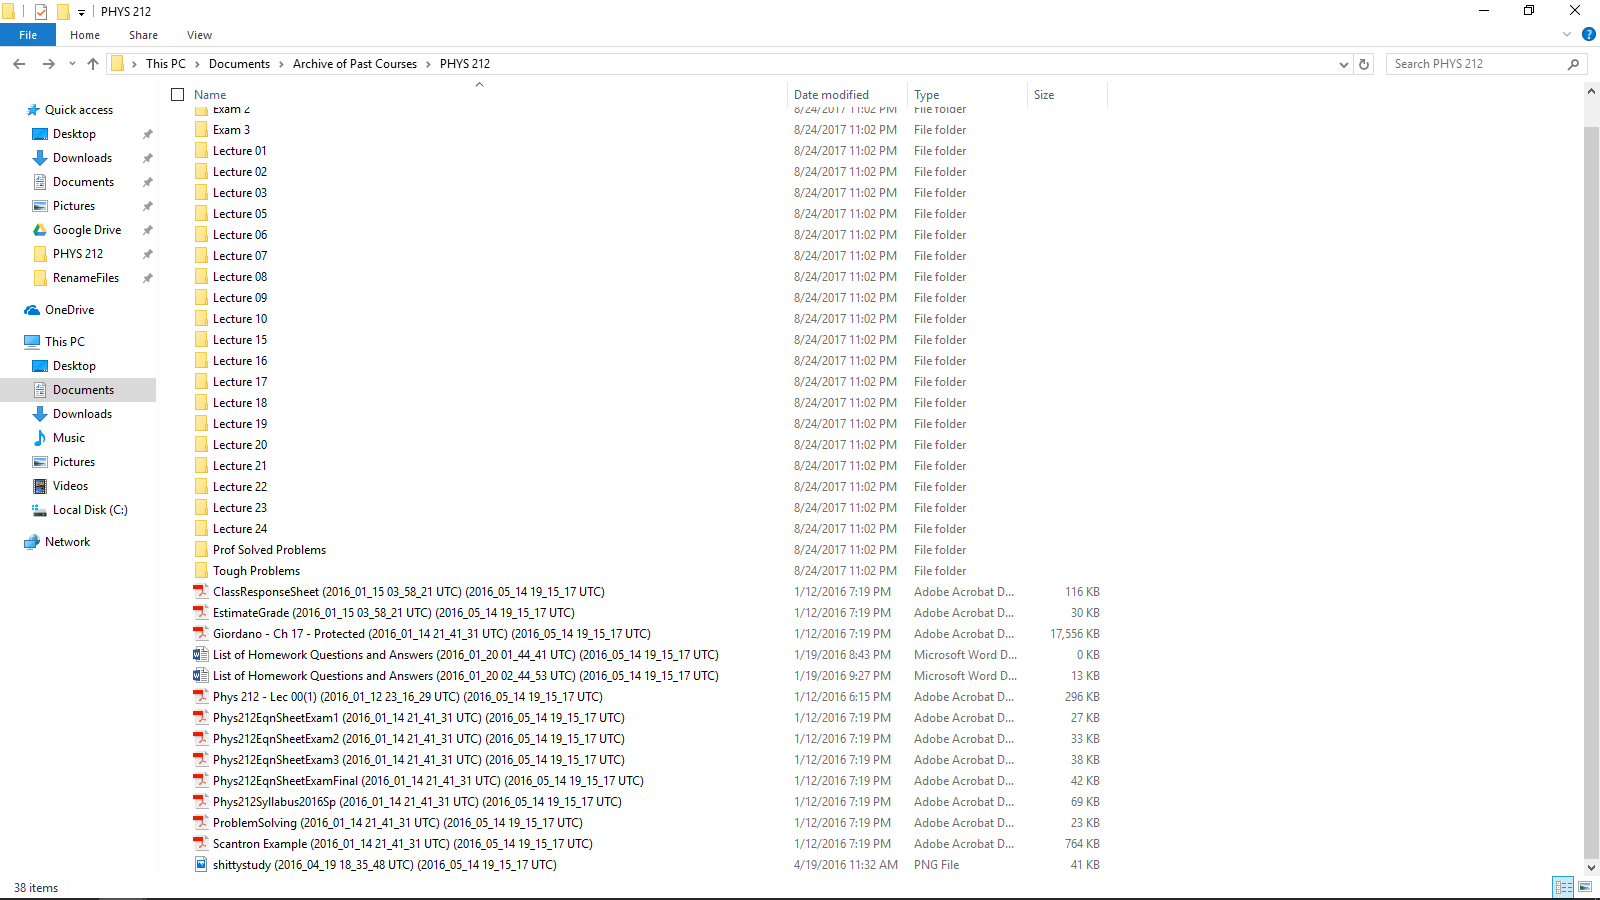Click the Downloads icon under Quick access
The image size is (1600, 900).
coord(40,158)
